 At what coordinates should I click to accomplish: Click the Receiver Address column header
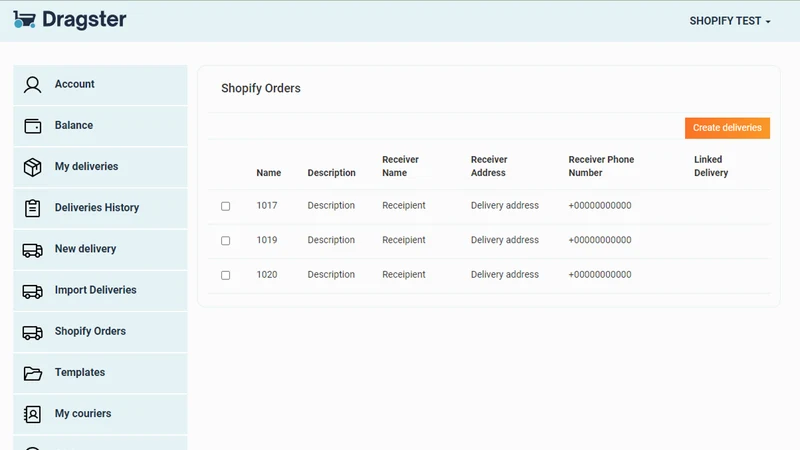click(489, 166)
